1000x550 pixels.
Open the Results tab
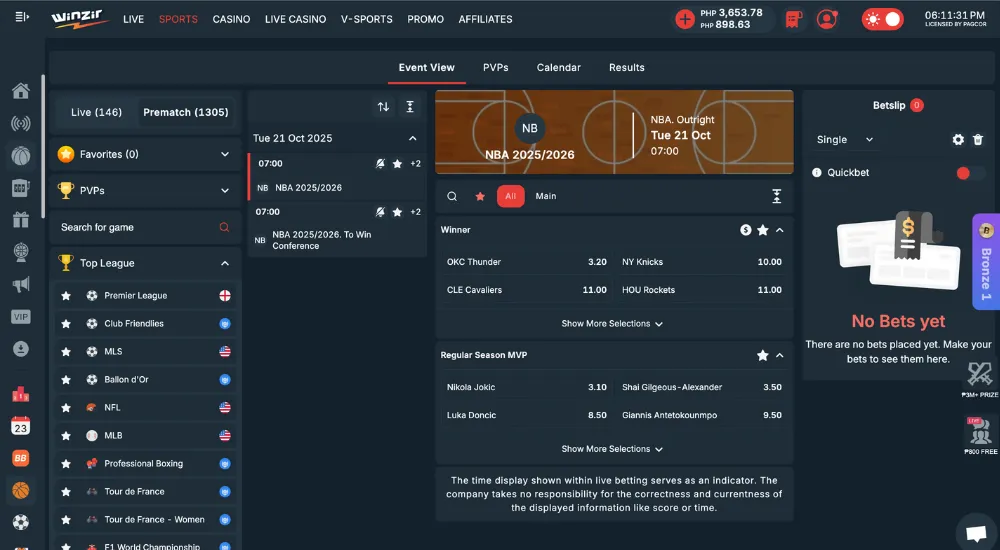[x=626, y=68]
